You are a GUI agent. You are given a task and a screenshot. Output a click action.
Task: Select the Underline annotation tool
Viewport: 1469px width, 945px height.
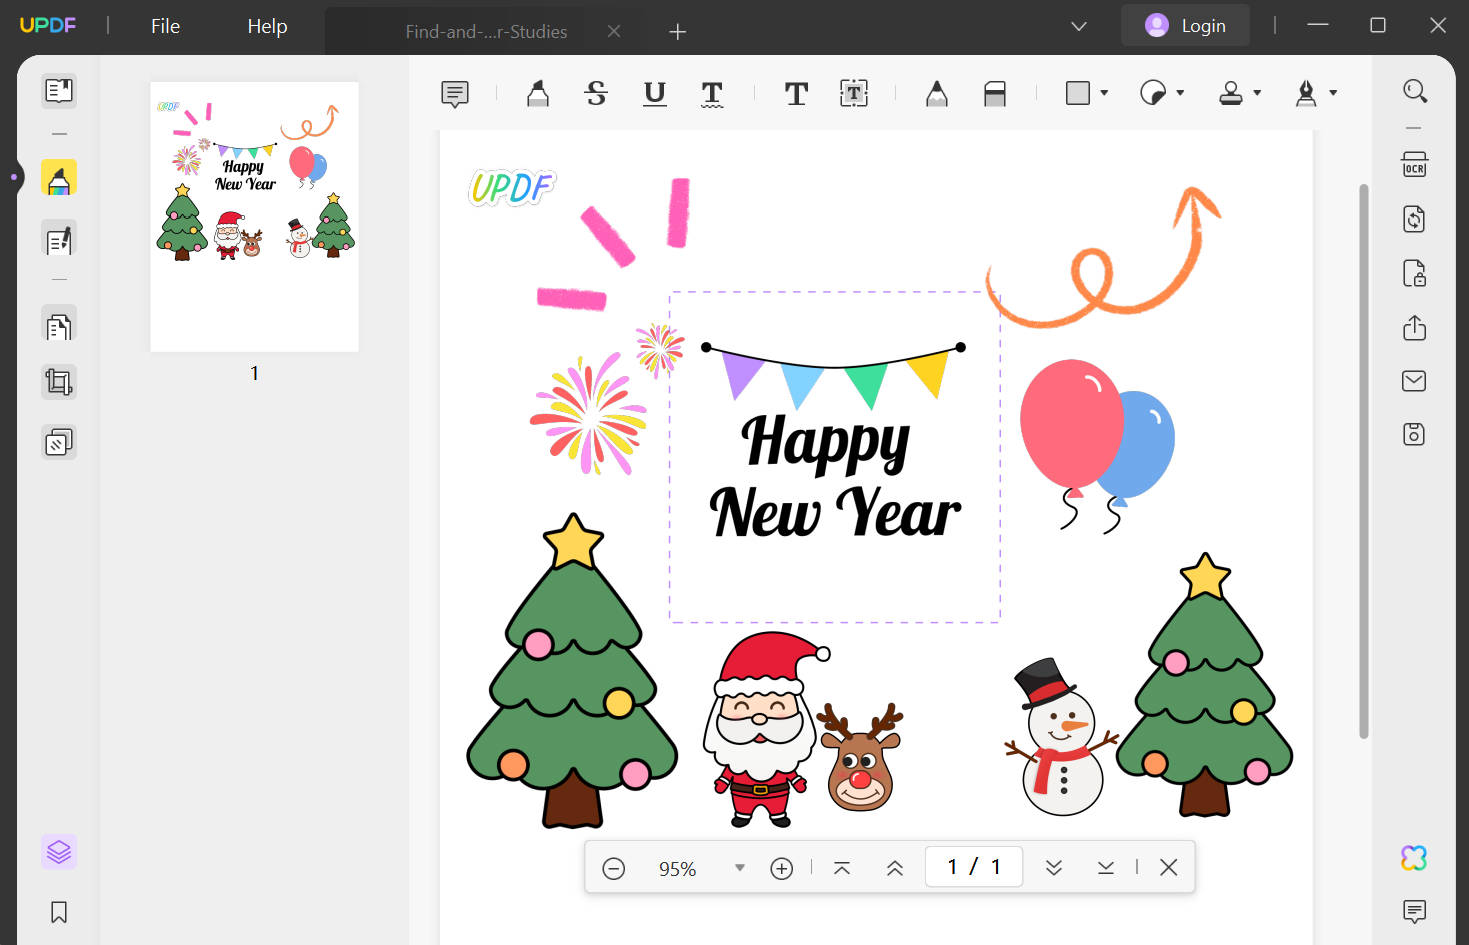[x=654, y=93]
